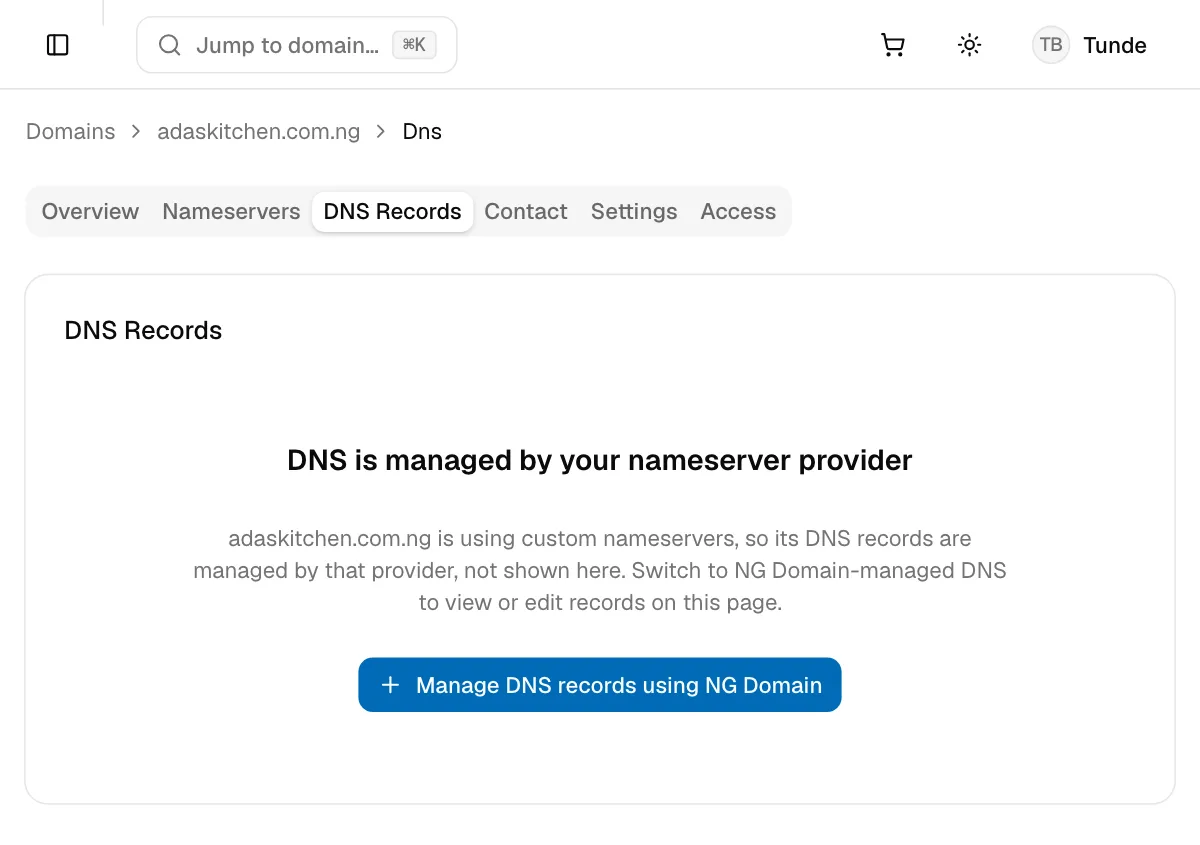The width and height of the screenshot is (1200, 845).
Task: Click the search magnifier icon
Action: tap(170, 45)
